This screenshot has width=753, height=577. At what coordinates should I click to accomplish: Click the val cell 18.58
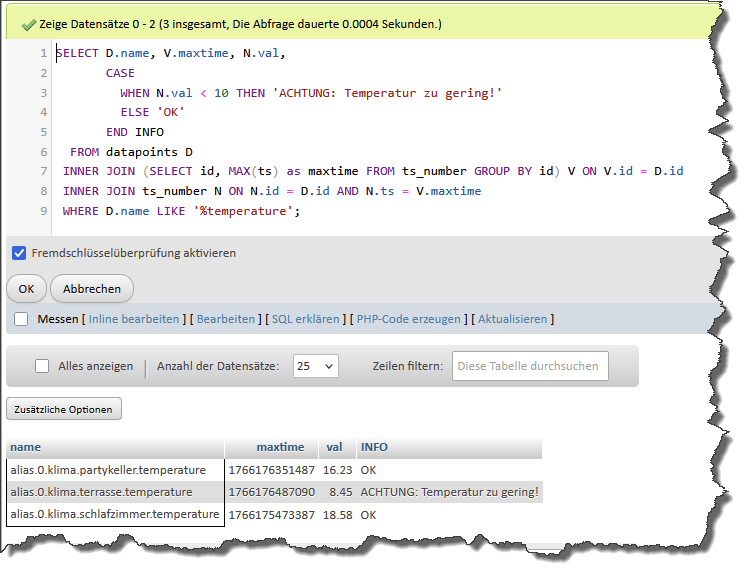[x=338, y=515]
